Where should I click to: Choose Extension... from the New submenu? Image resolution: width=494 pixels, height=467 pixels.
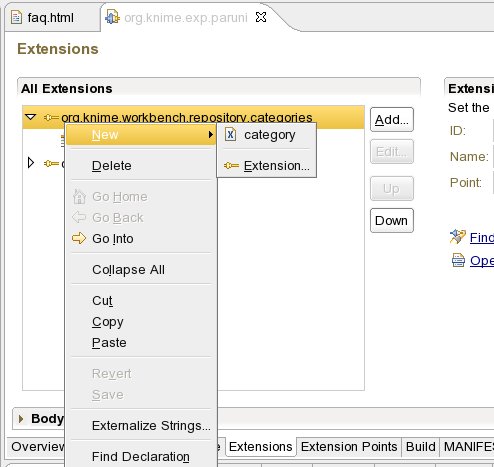pos(266,166)
